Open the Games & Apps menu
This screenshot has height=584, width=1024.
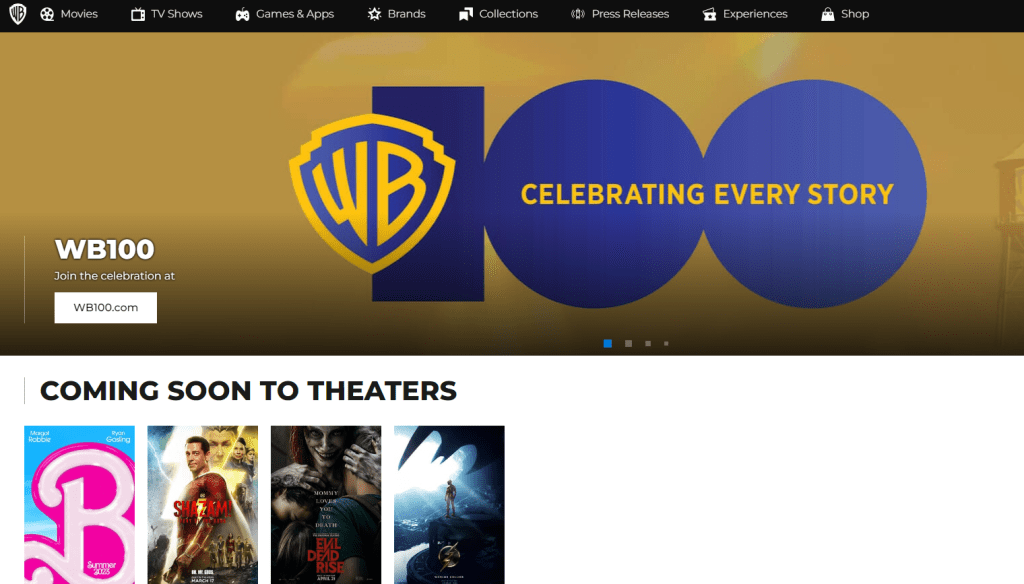pos(294,14)
